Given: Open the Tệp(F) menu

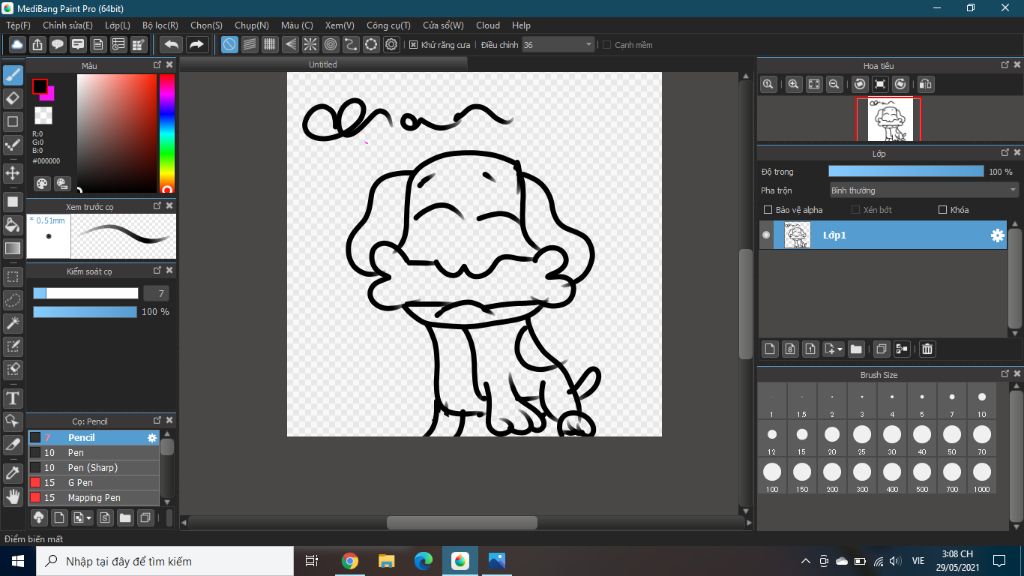Looking at the screenshot, I should (18, 25).
